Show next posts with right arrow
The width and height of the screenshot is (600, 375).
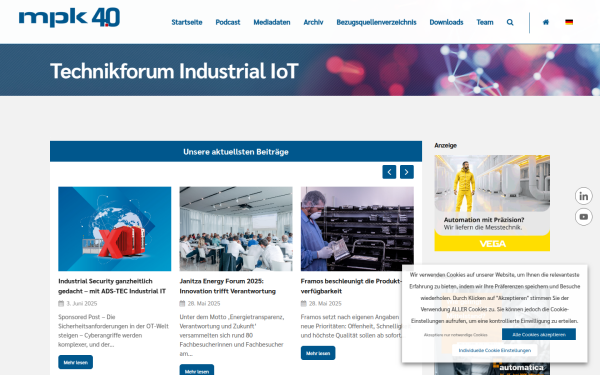pyautogui.click(x=407, y=172)
